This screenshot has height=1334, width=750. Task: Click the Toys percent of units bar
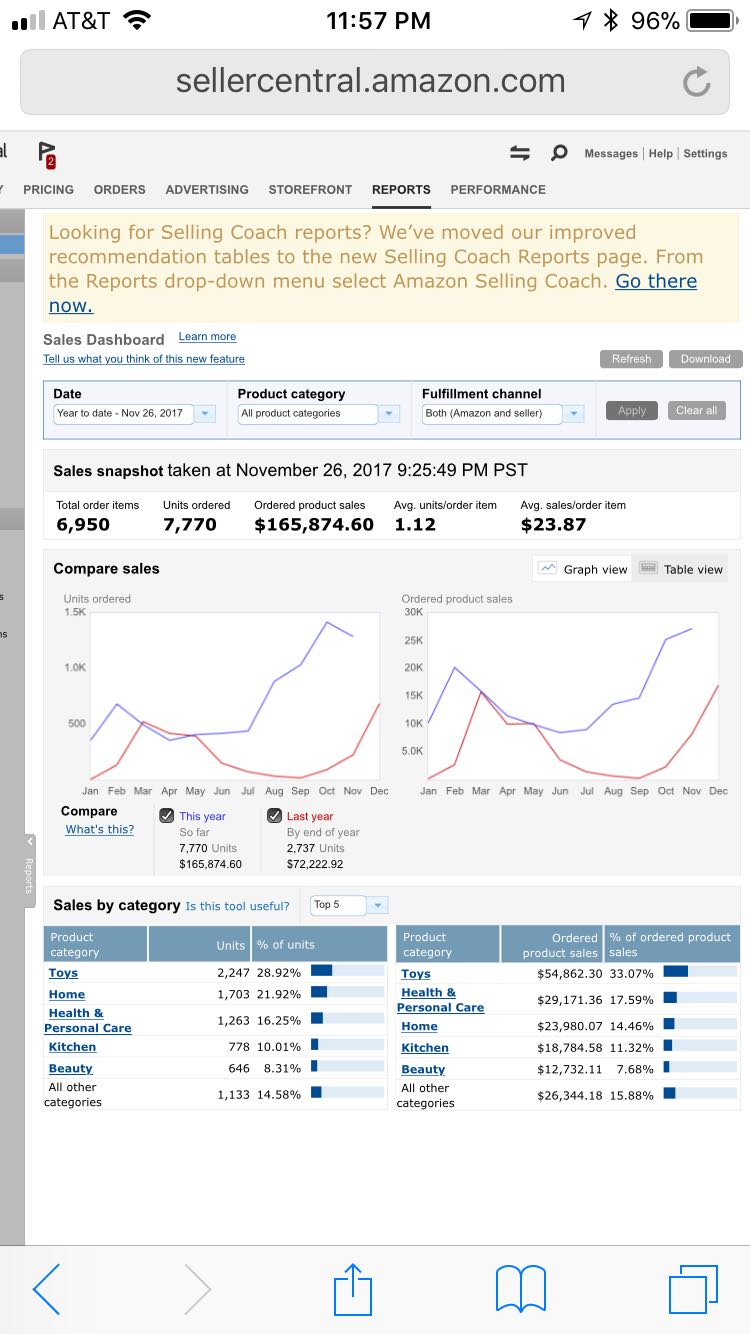pyautogui.click(x=347, y=970)
